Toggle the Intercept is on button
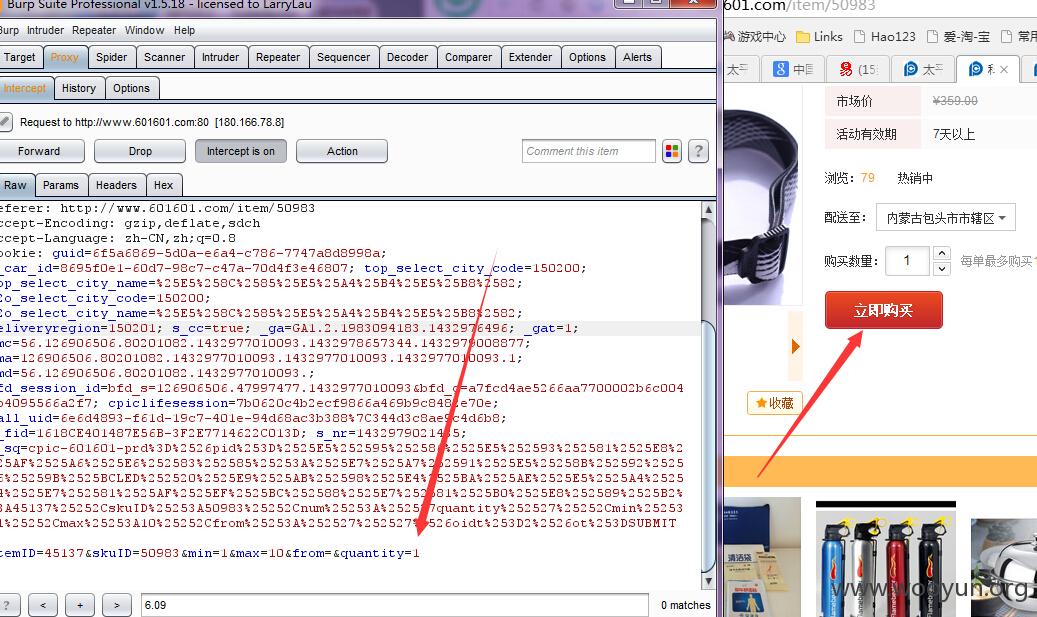This screenshot has height=617, width=1037. coord(241,151)
